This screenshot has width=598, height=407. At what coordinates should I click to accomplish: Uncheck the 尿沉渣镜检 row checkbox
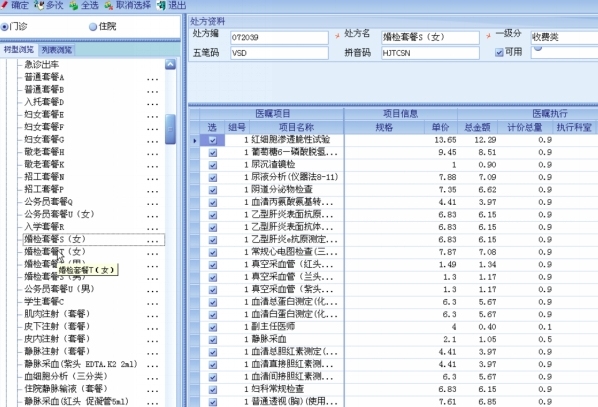(x=213, y=165)
